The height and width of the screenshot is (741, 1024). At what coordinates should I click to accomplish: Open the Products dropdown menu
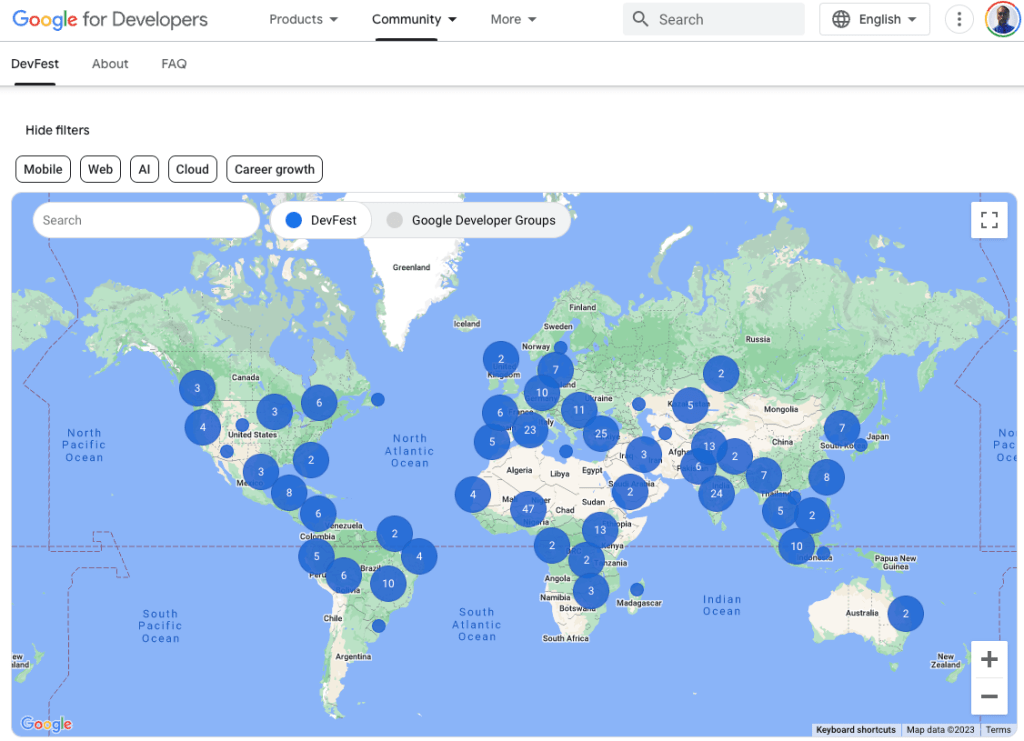tap(303, 20)
